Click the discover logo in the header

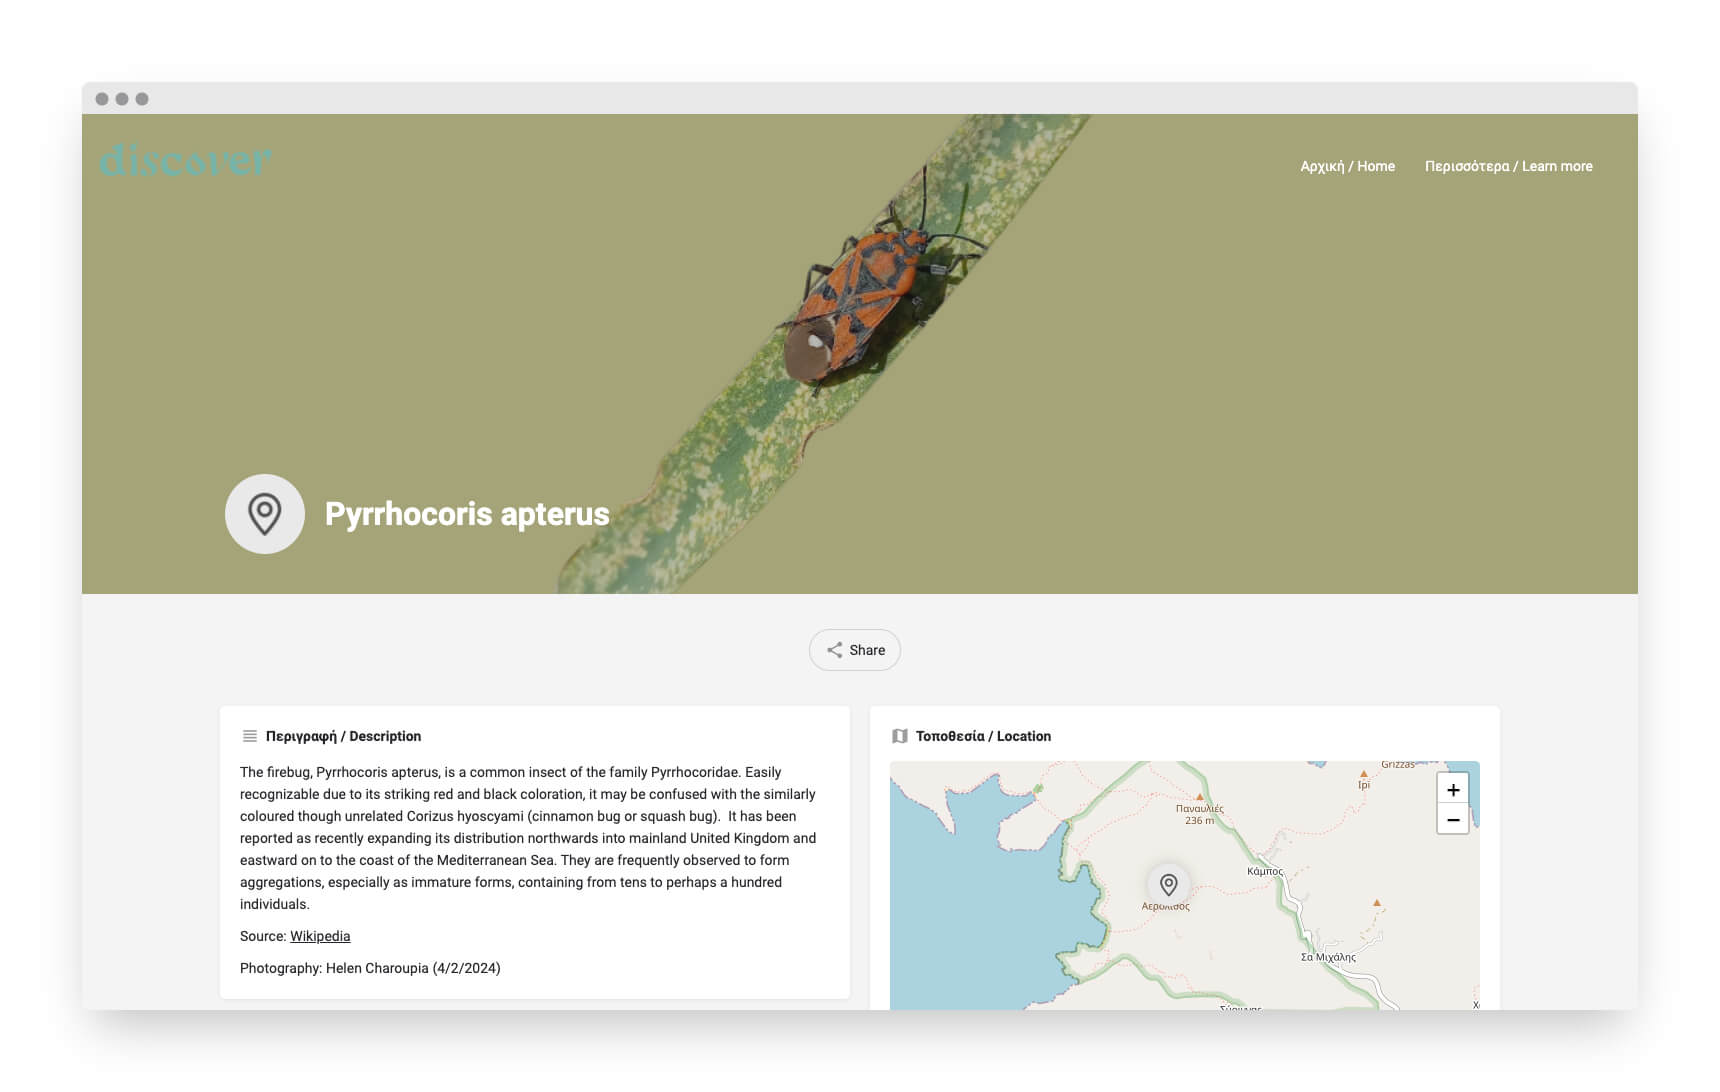186,160
